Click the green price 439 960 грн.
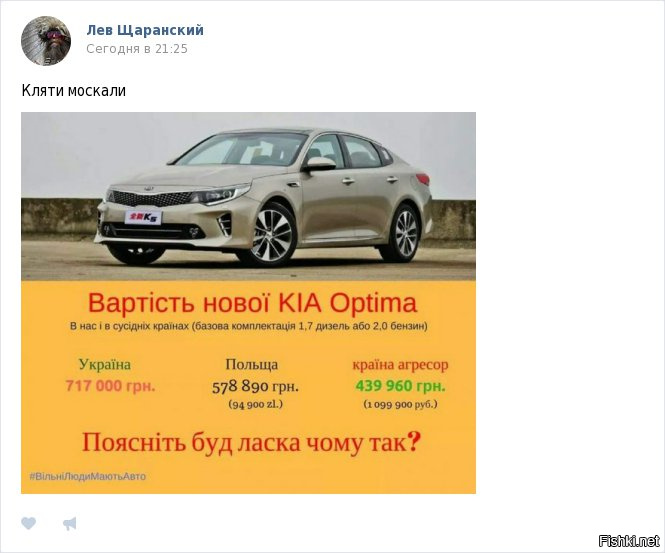Screen dimensions: 665x553 400,386
